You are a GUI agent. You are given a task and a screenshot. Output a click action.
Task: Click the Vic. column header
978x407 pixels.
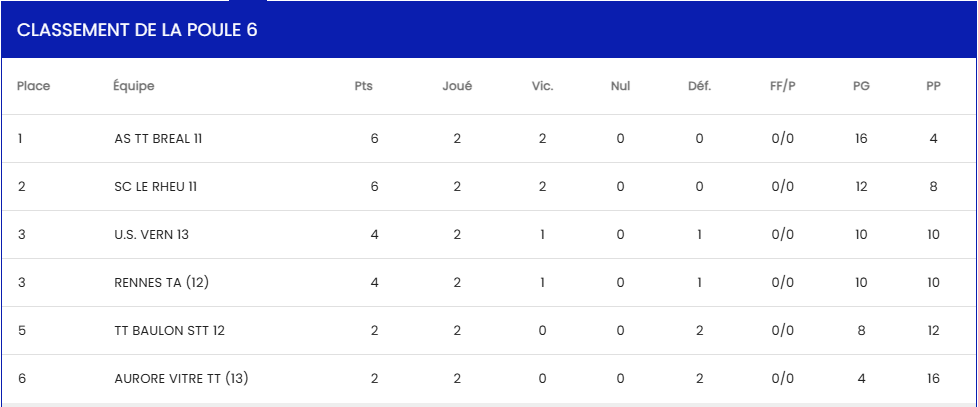(543, 87)
